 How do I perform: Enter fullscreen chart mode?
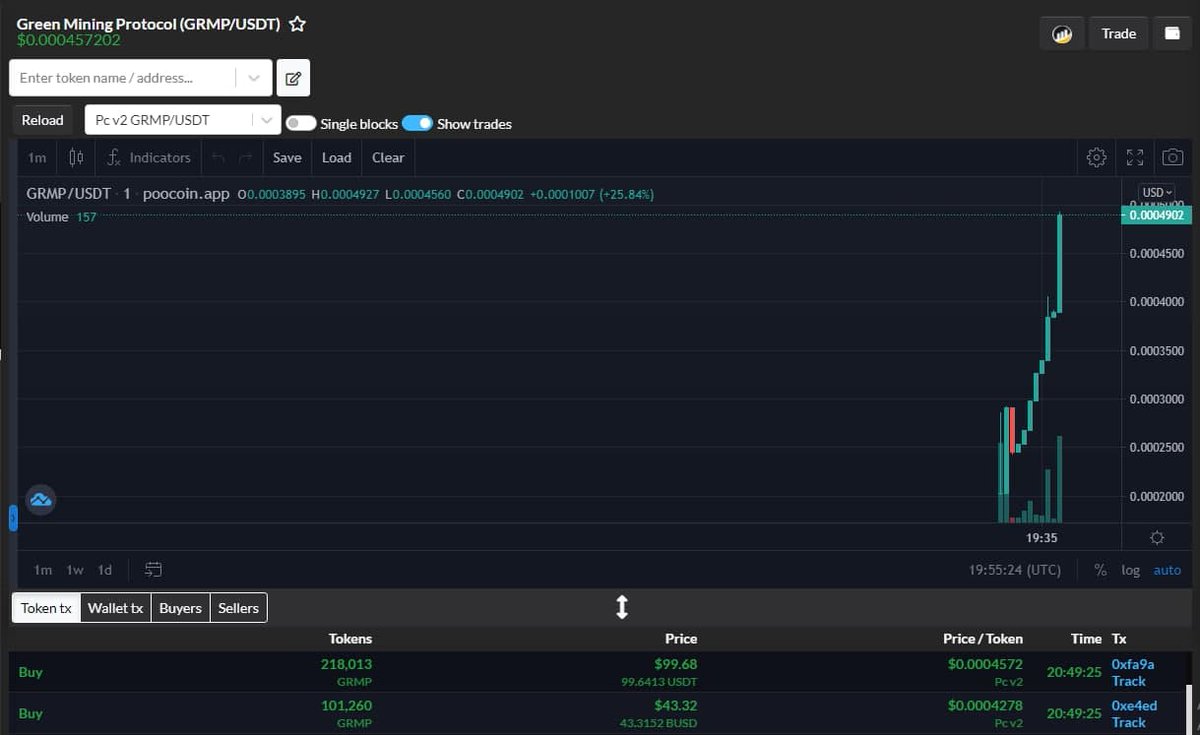tap(1135, 157)
